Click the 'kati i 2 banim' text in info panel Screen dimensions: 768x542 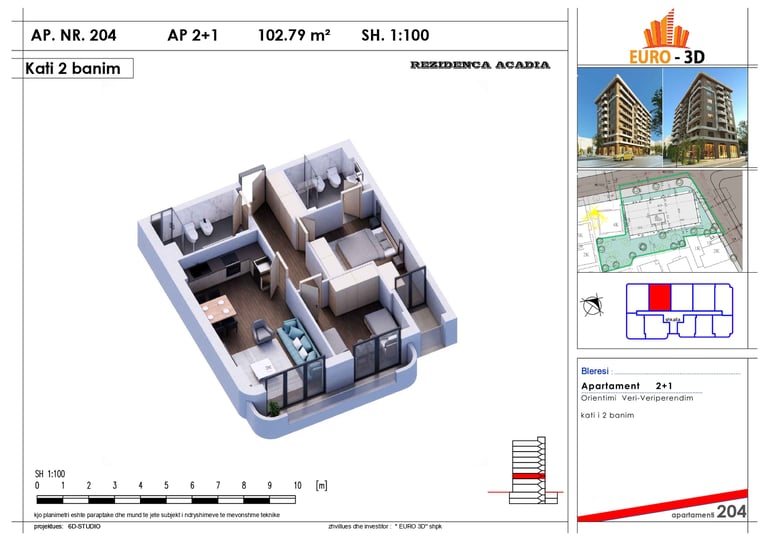(x=607, y=415)
